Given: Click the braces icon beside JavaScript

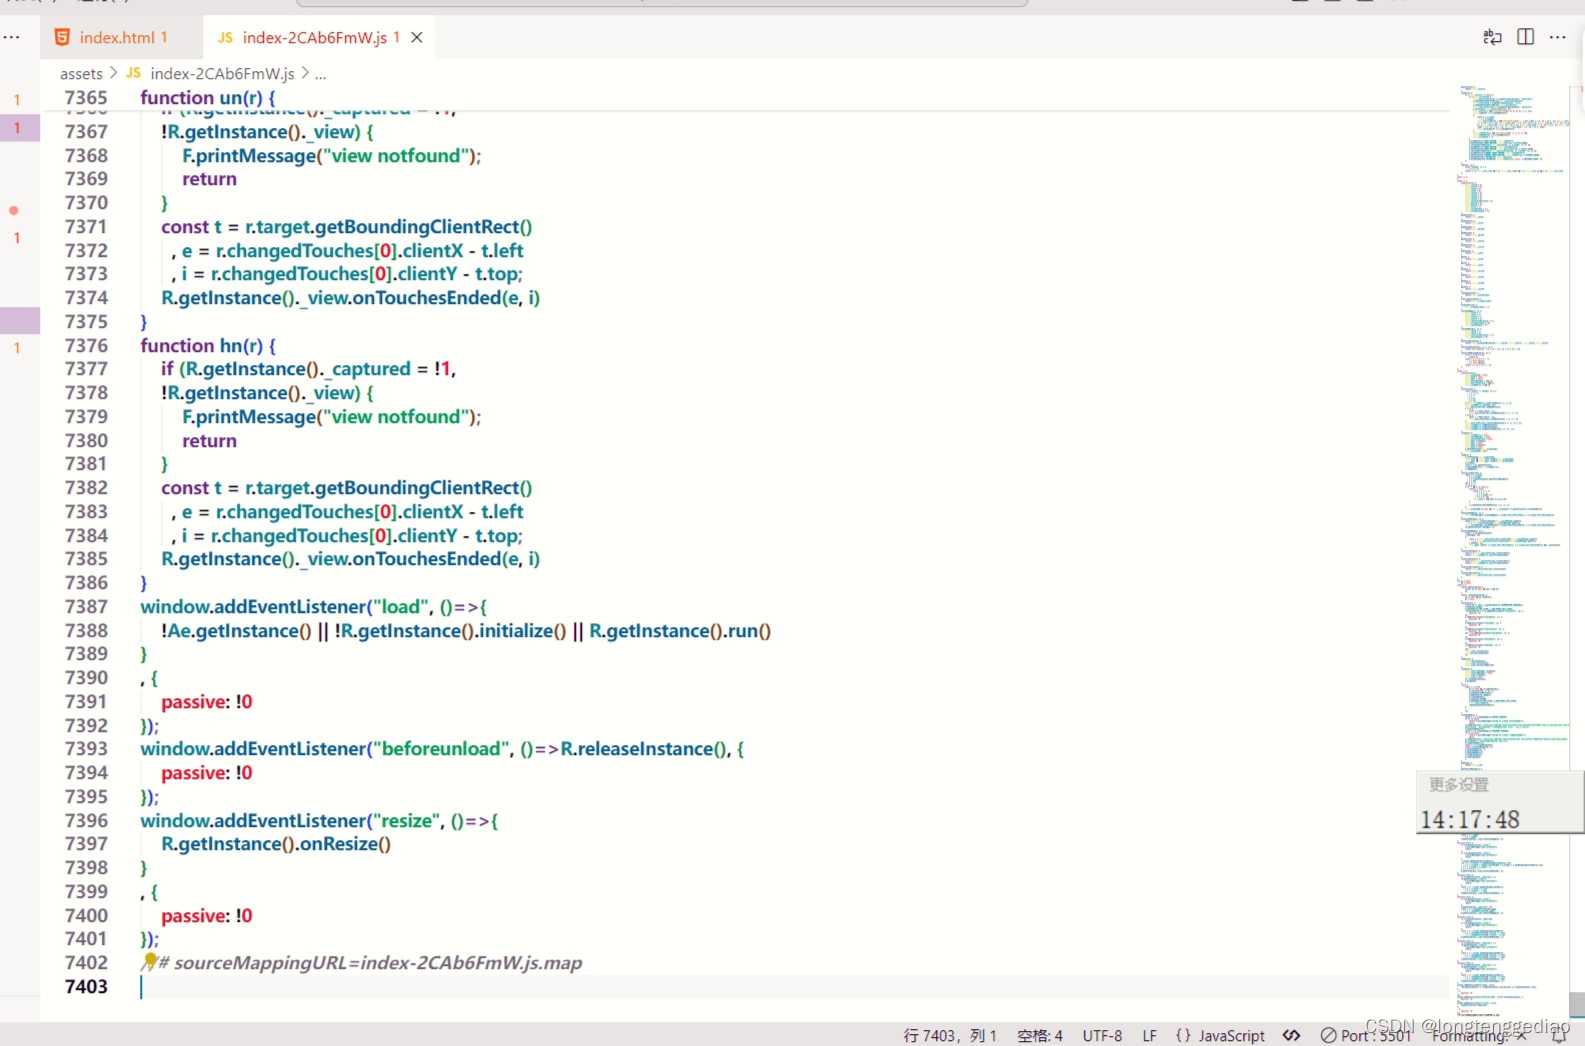Looking at the screenshot, I should tap(1183, 1035).
